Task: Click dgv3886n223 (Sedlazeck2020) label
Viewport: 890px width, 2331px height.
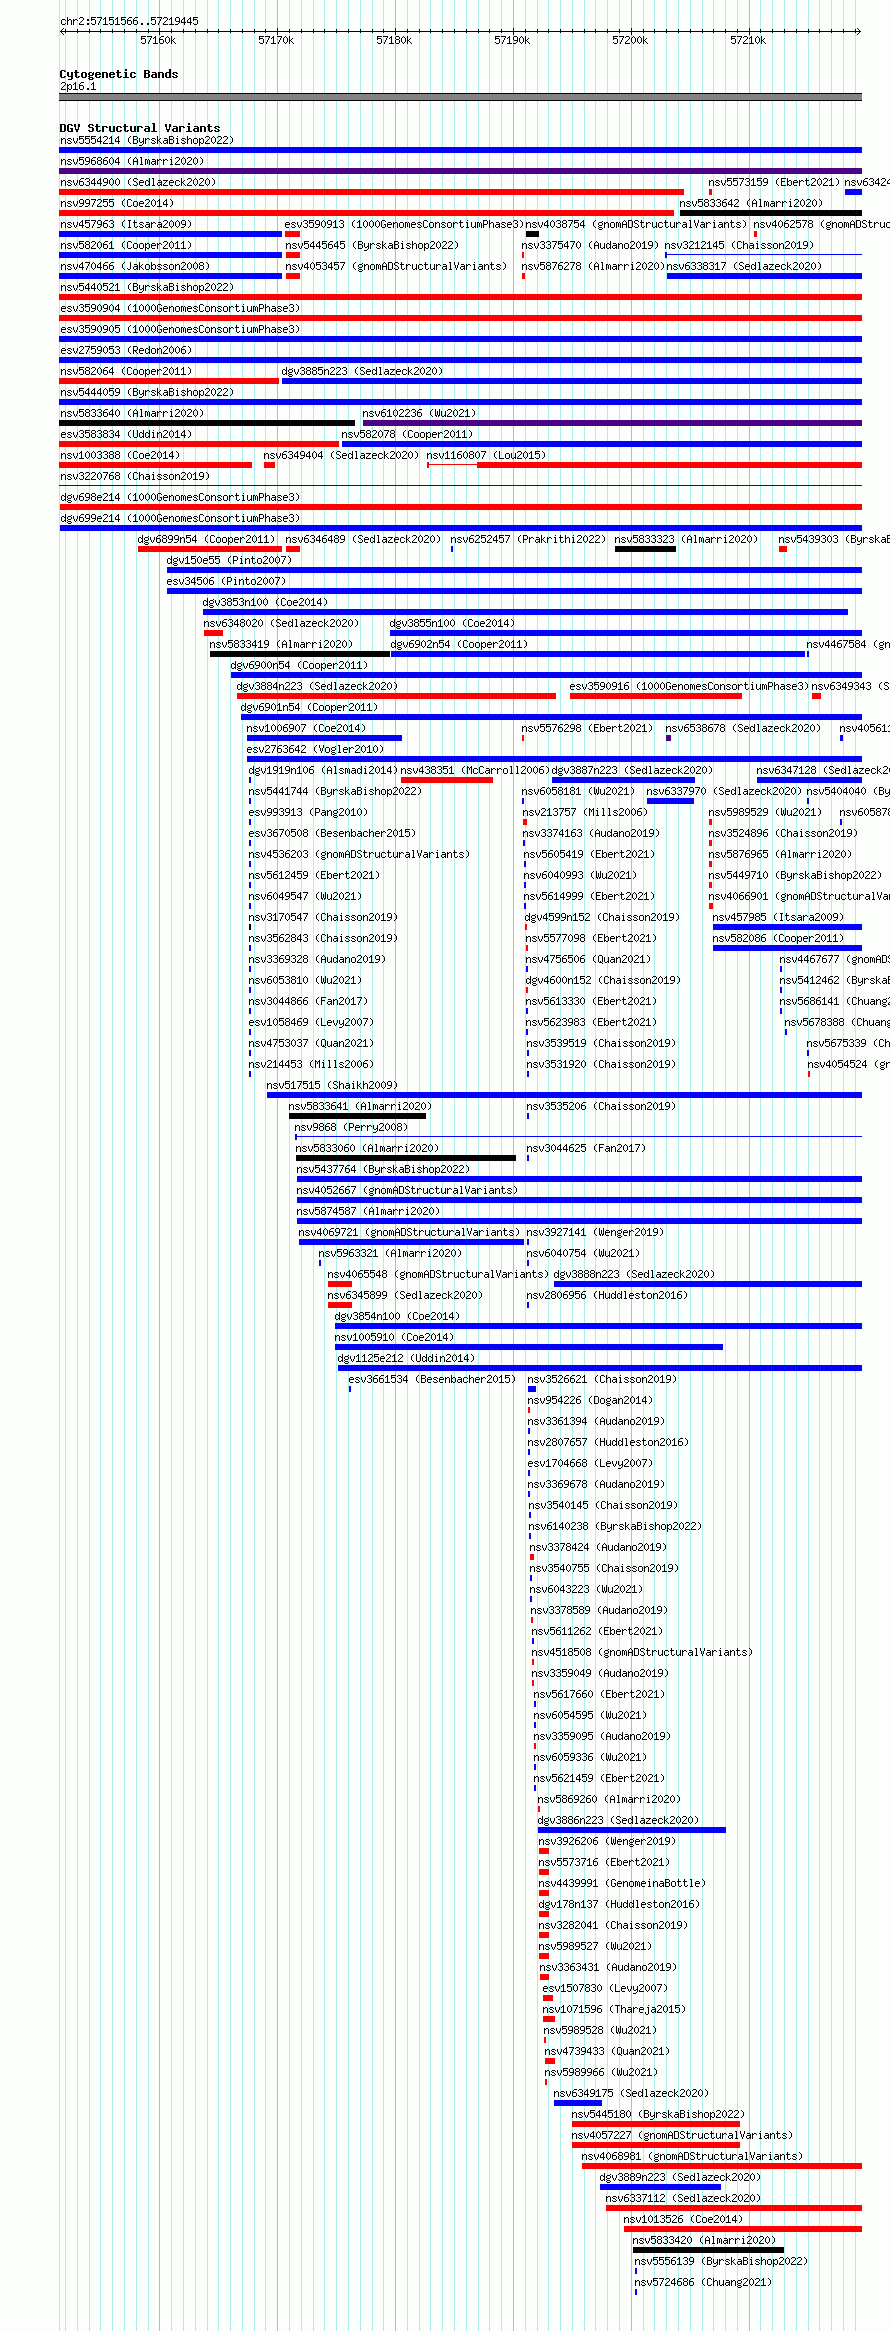Action: [618, 1820]
